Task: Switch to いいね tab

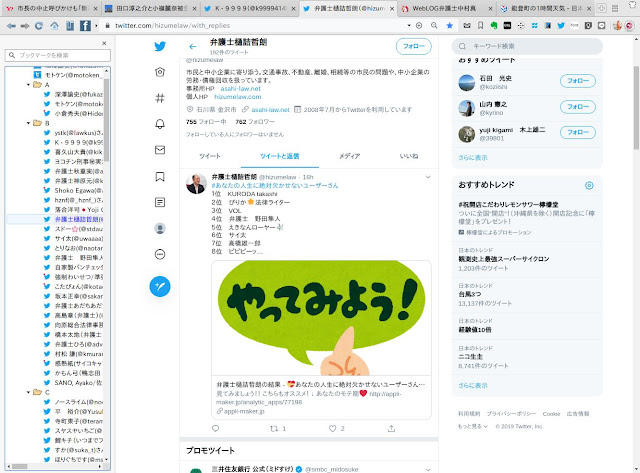Action: coord(409,156)
